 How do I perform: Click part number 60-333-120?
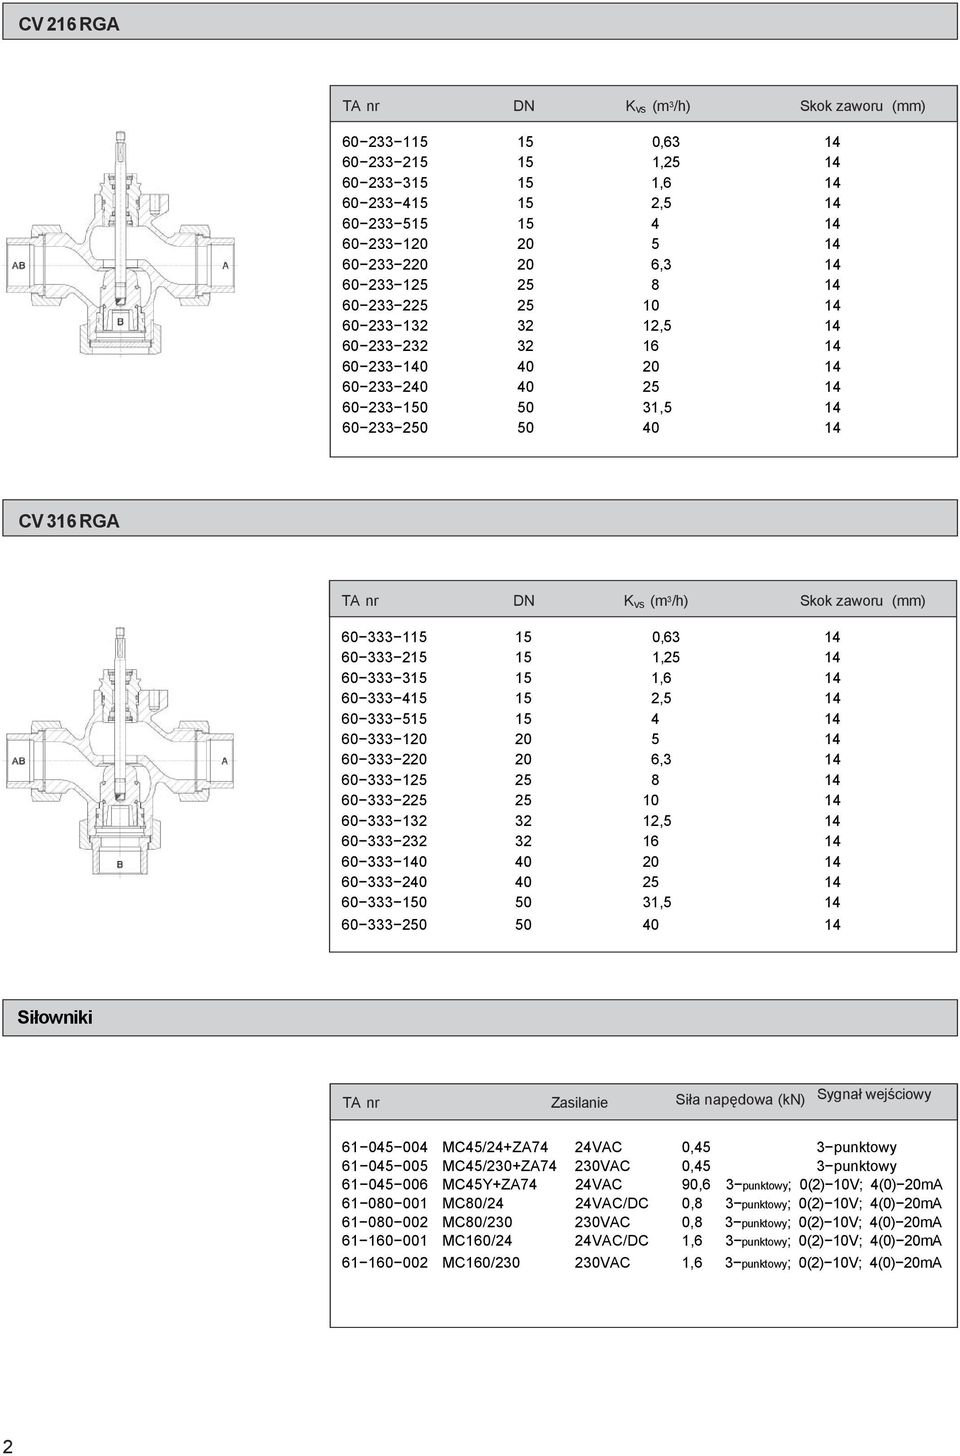pyautogui.click(x=384, y=739)
